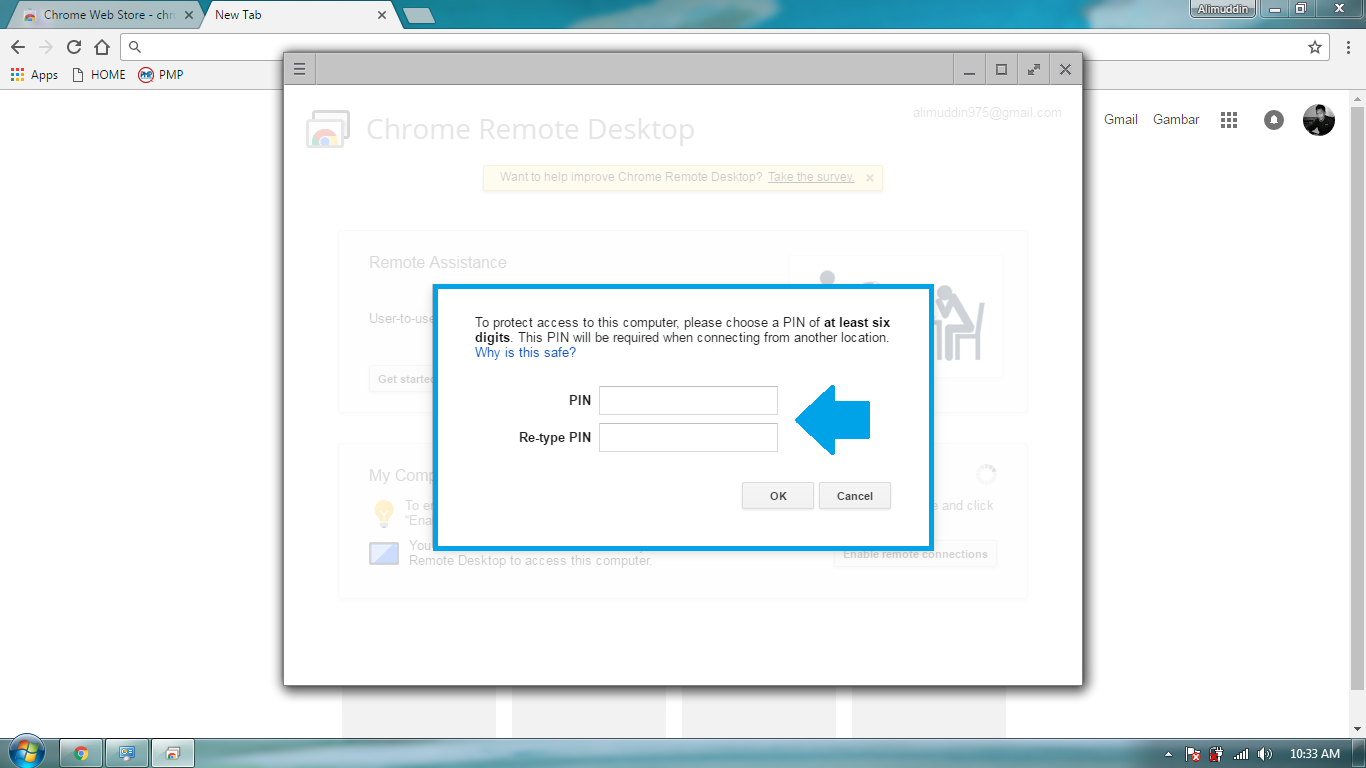Open the Chrome three-dot menu
This screenshot has width=1366, height=768.
[x=1347, y=47]
